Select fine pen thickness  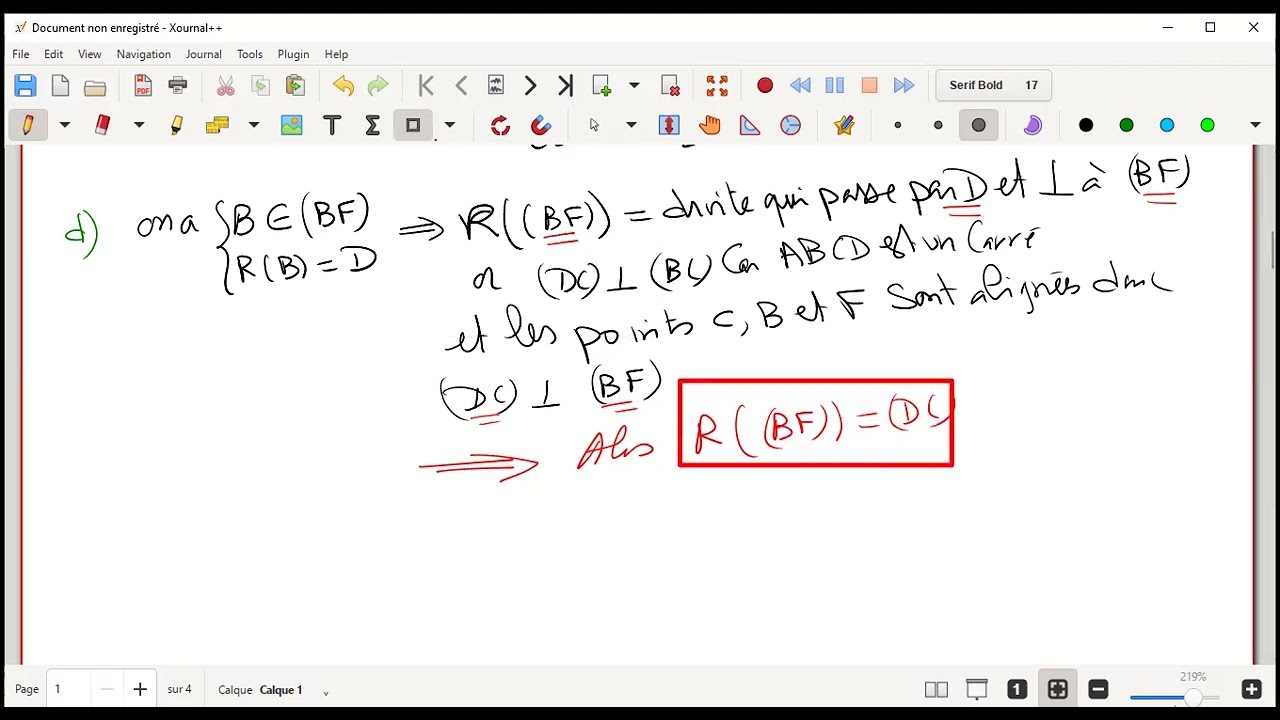pos(898,125)
